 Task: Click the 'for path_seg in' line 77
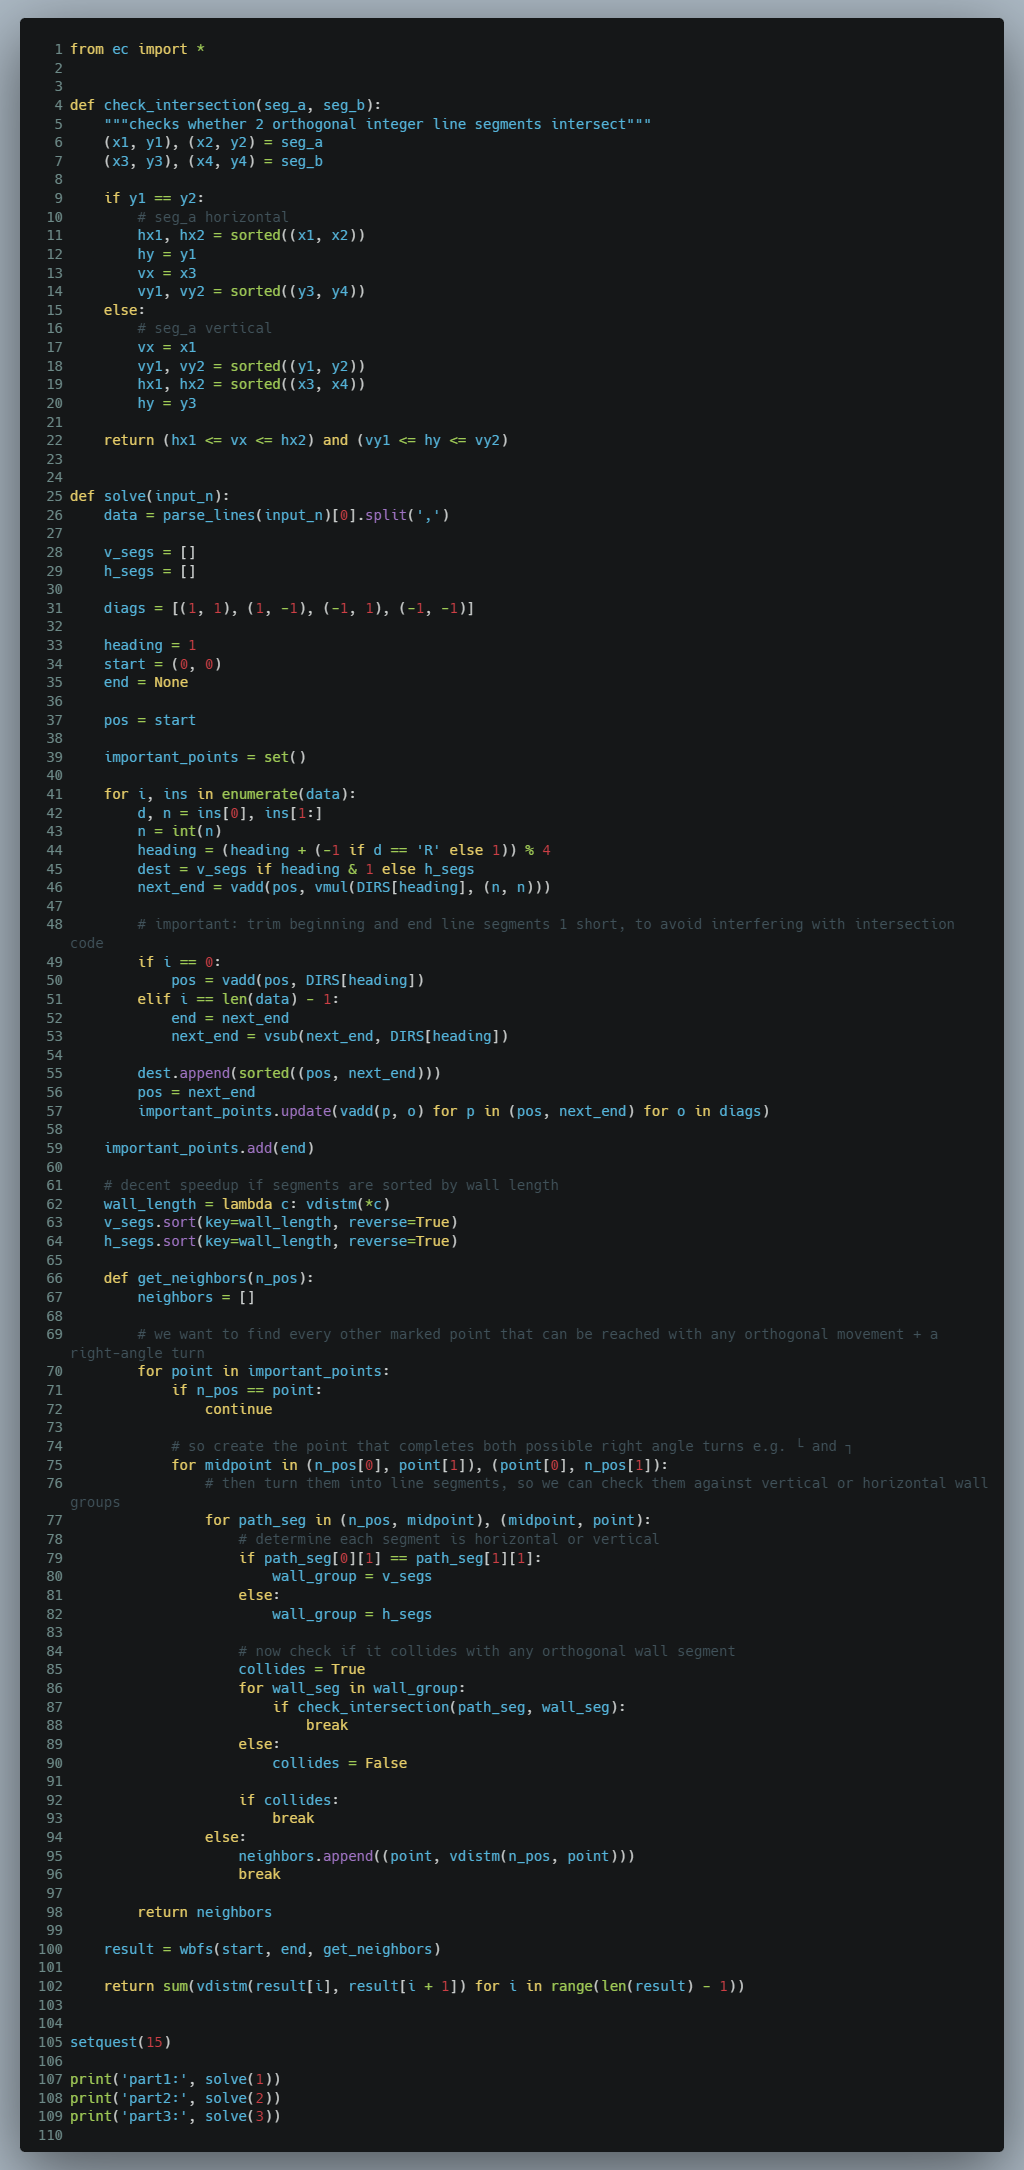[x=428, y=1520]
